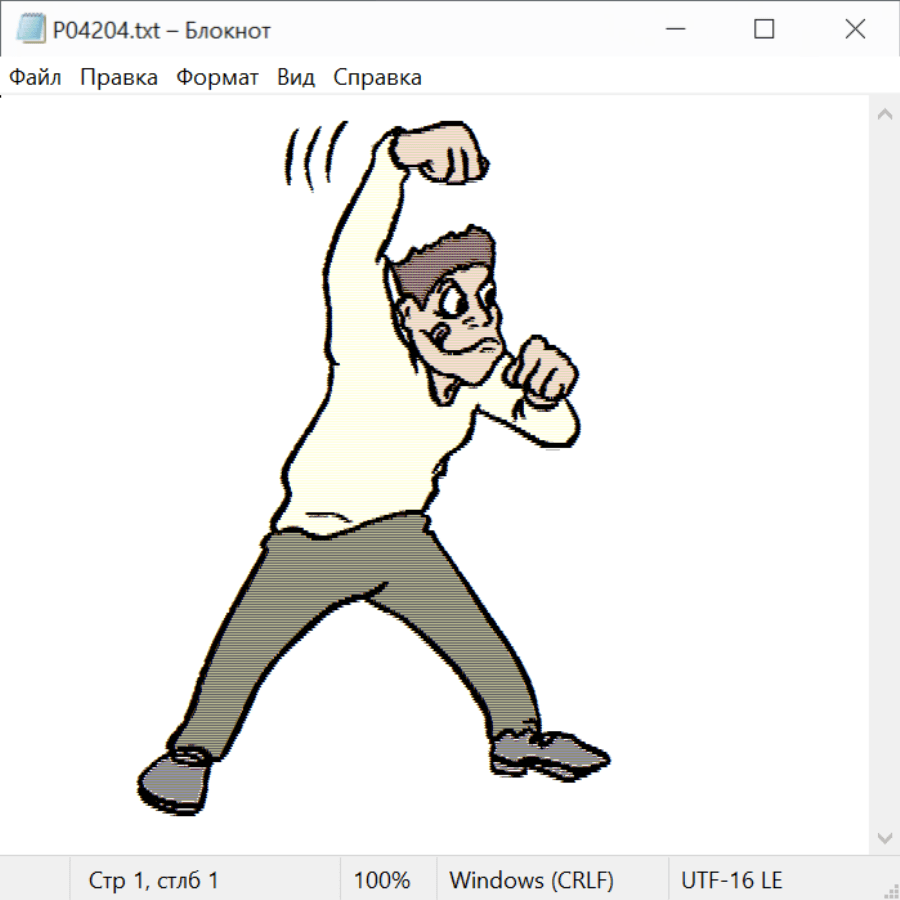Click the resize grip in the window corner
Image resolution: width=900 pixels, height=900 pixels.
click(x=890, y=890)
